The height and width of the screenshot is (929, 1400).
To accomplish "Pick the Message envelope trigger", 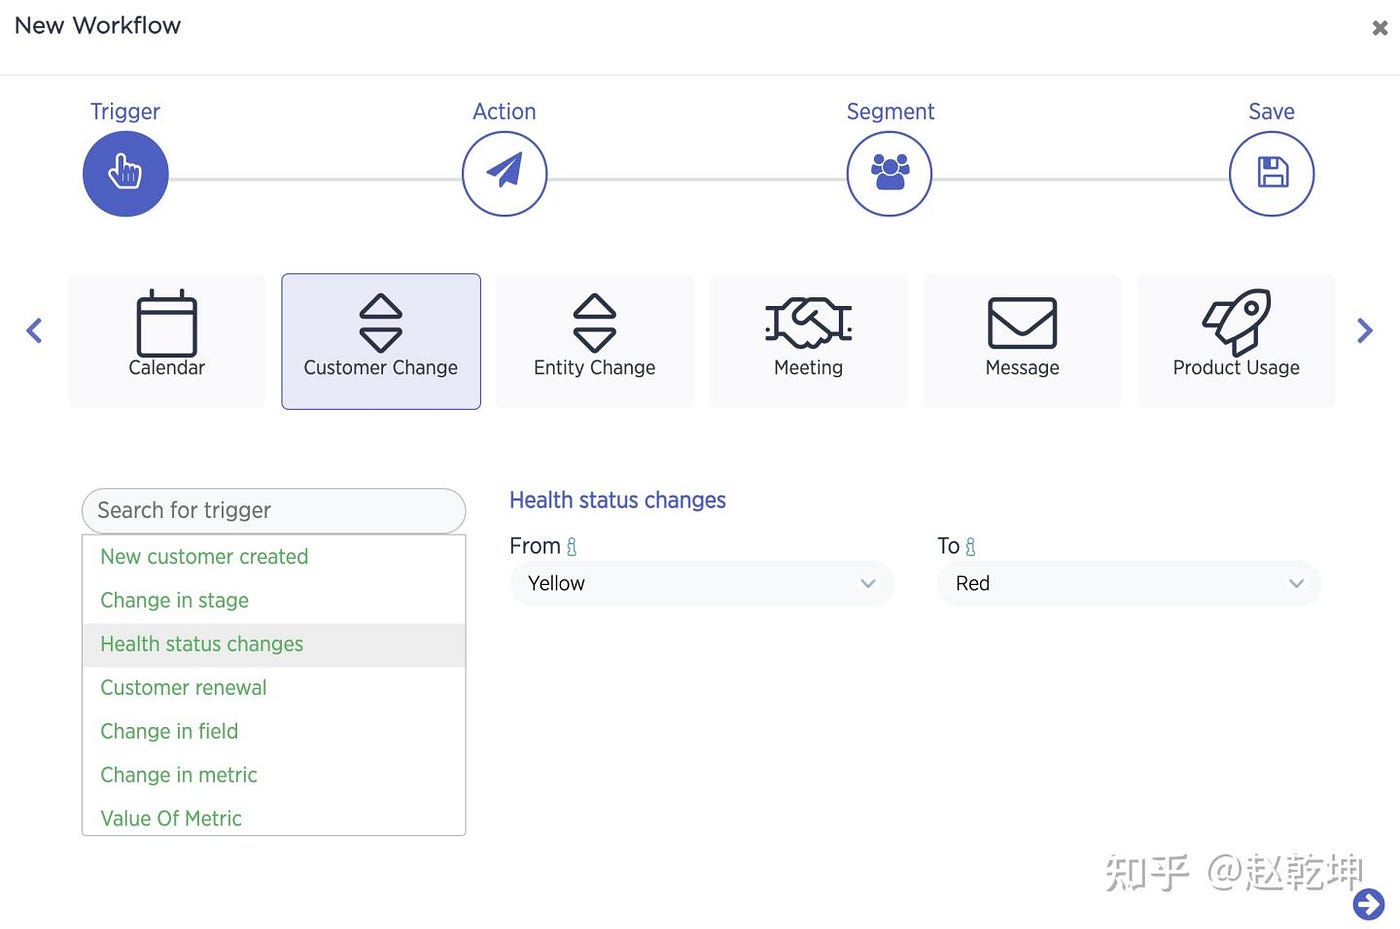I will [x=1022, y=341].
